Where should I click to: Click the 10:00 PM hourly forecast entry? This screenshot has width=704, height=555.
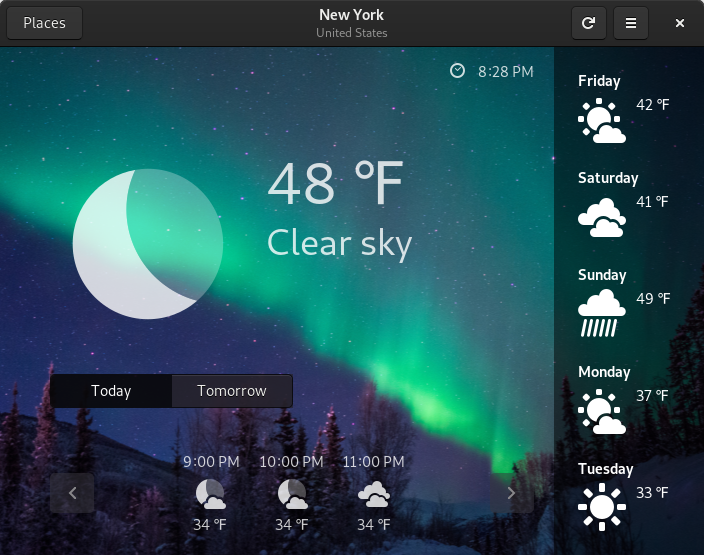[291, 492]
